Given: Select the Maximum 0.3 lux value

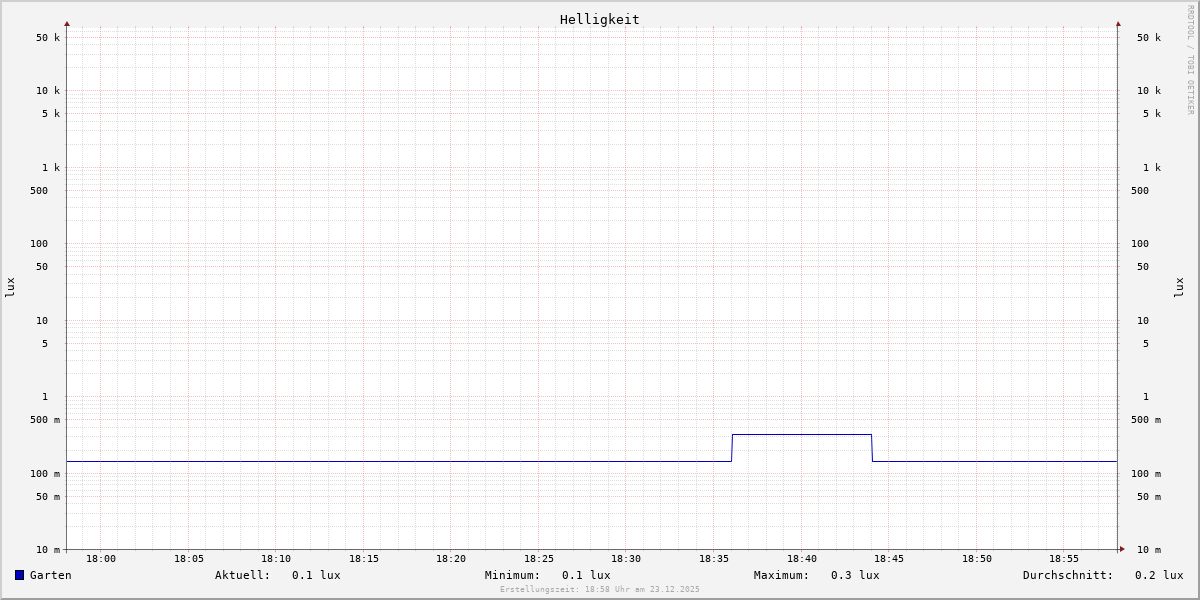Looking at the screenshot, I should [855, 575].
